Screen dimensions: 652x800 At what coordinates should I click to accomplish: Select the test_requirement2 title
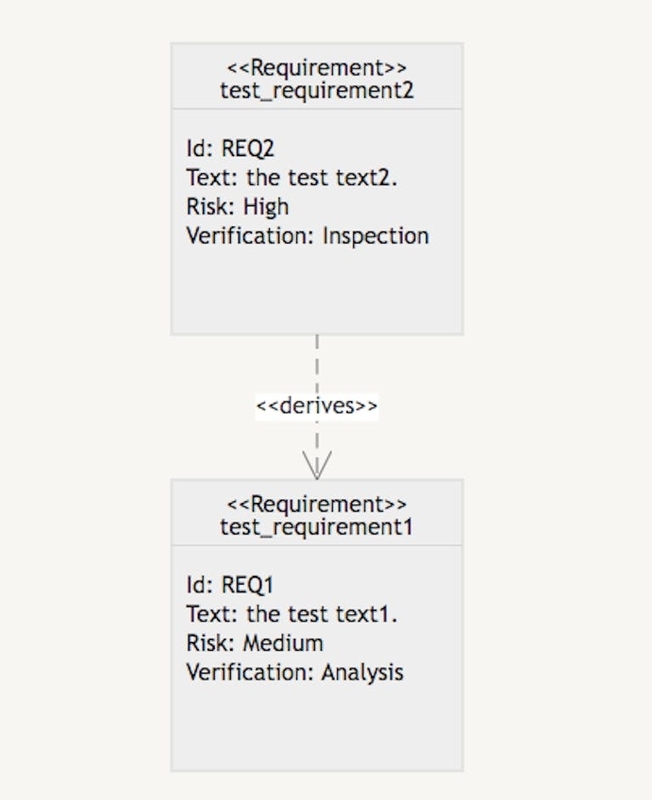click(x=317, y=91)
